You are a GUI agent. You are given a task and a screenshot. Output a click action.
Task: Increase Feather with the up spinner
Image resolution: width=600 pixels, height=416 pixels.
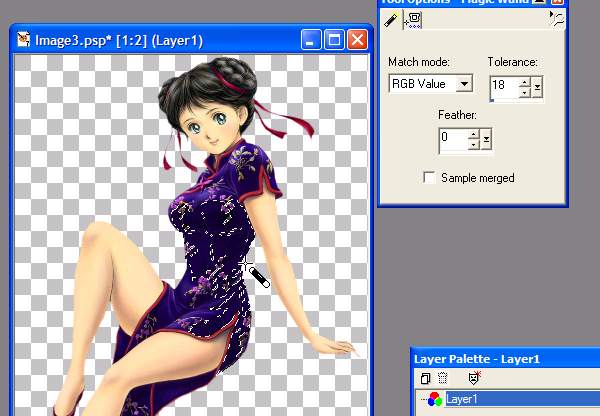[x=474, y=135]
